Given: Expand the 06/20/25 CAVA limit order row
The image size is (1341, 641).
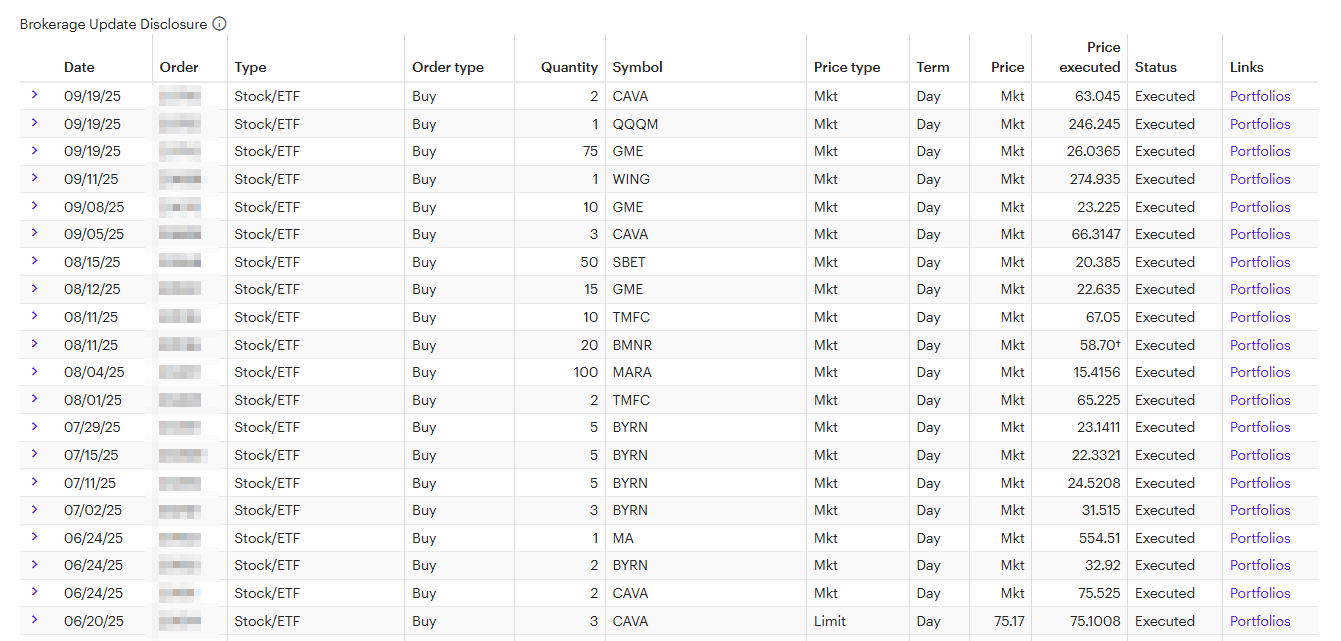Looking at the screenshot, I should point(34,620).
